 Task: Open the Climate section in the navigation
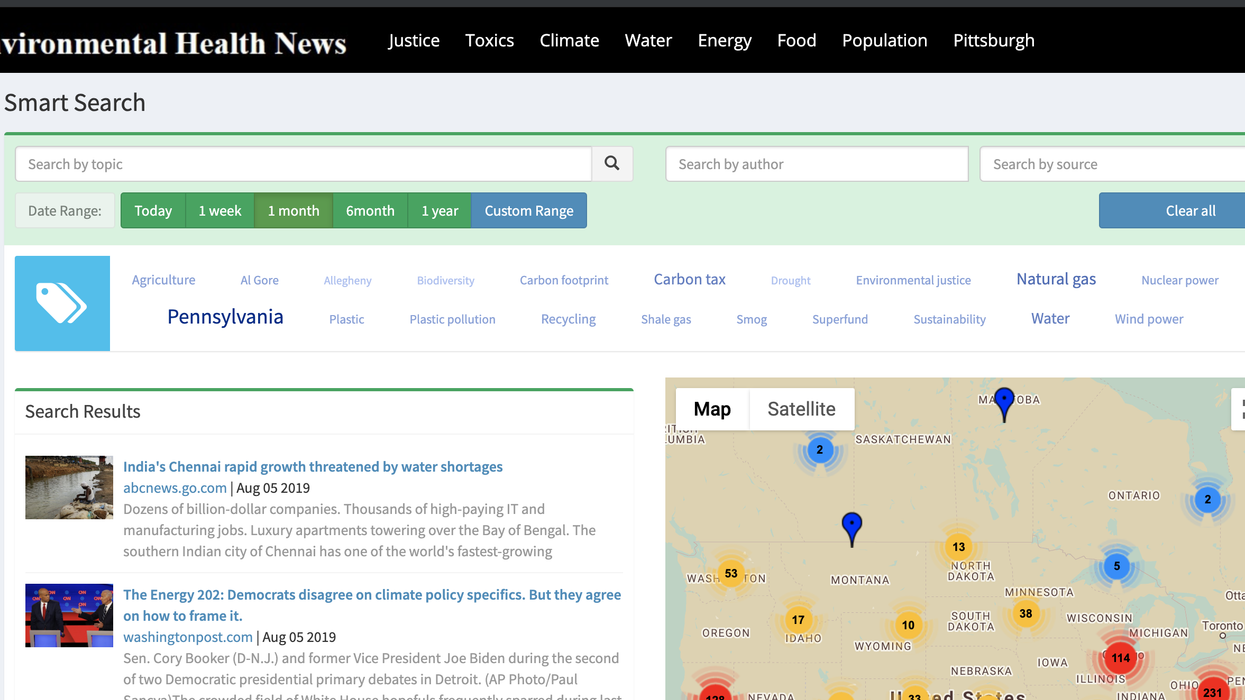(569, 40)
